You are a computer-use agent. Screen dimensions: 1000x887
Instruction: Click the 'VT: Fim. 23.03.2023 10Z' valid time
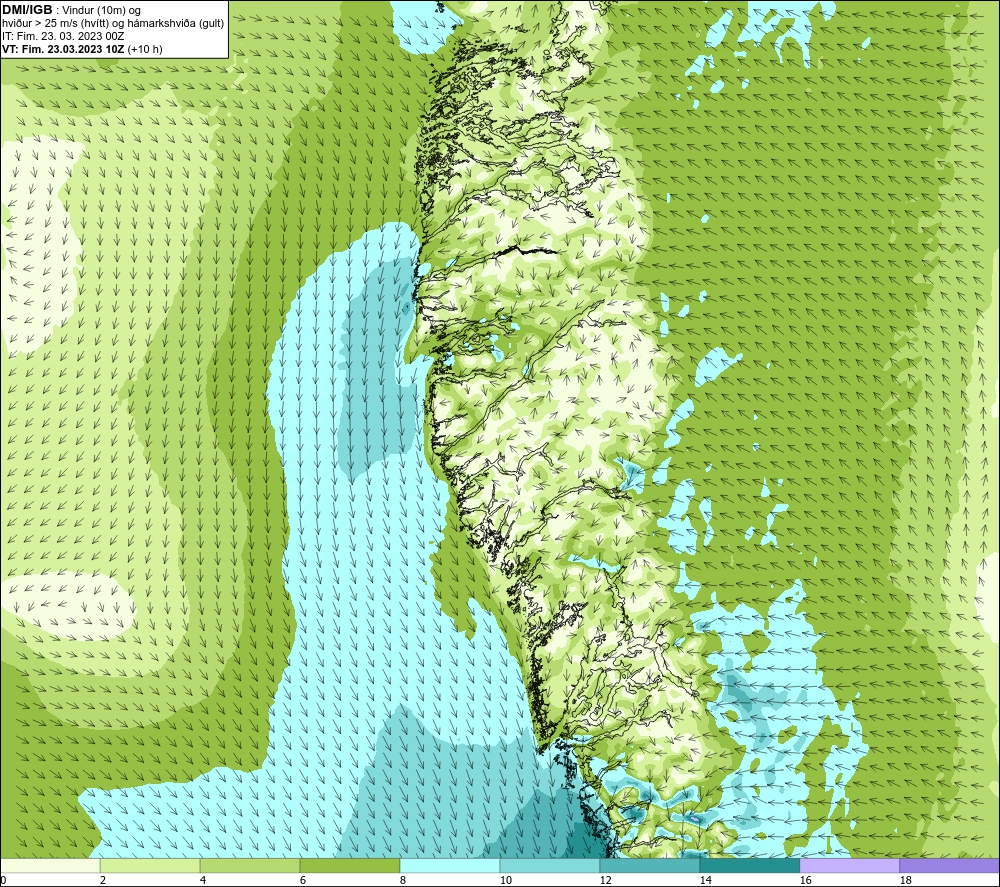(63, 49)
